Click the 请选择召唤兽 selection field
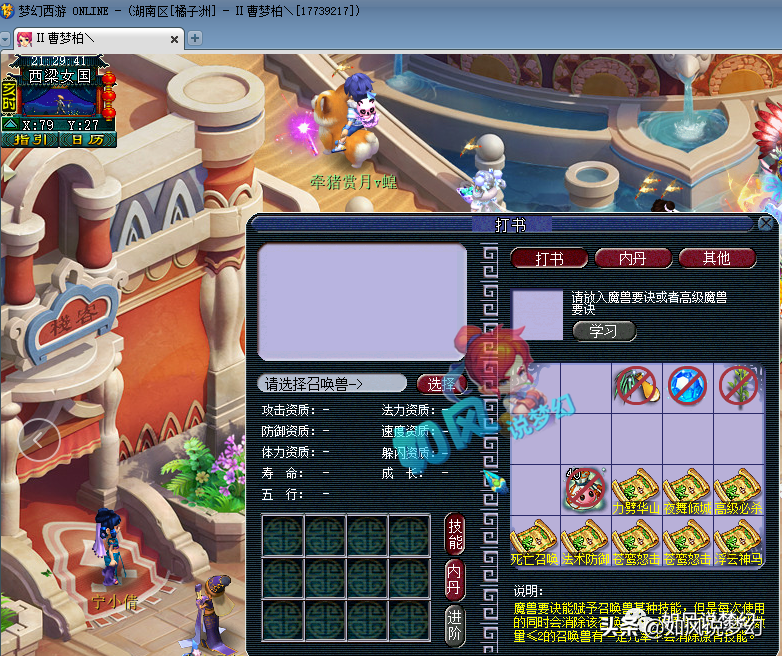782x656 pixels. (332, 384)
